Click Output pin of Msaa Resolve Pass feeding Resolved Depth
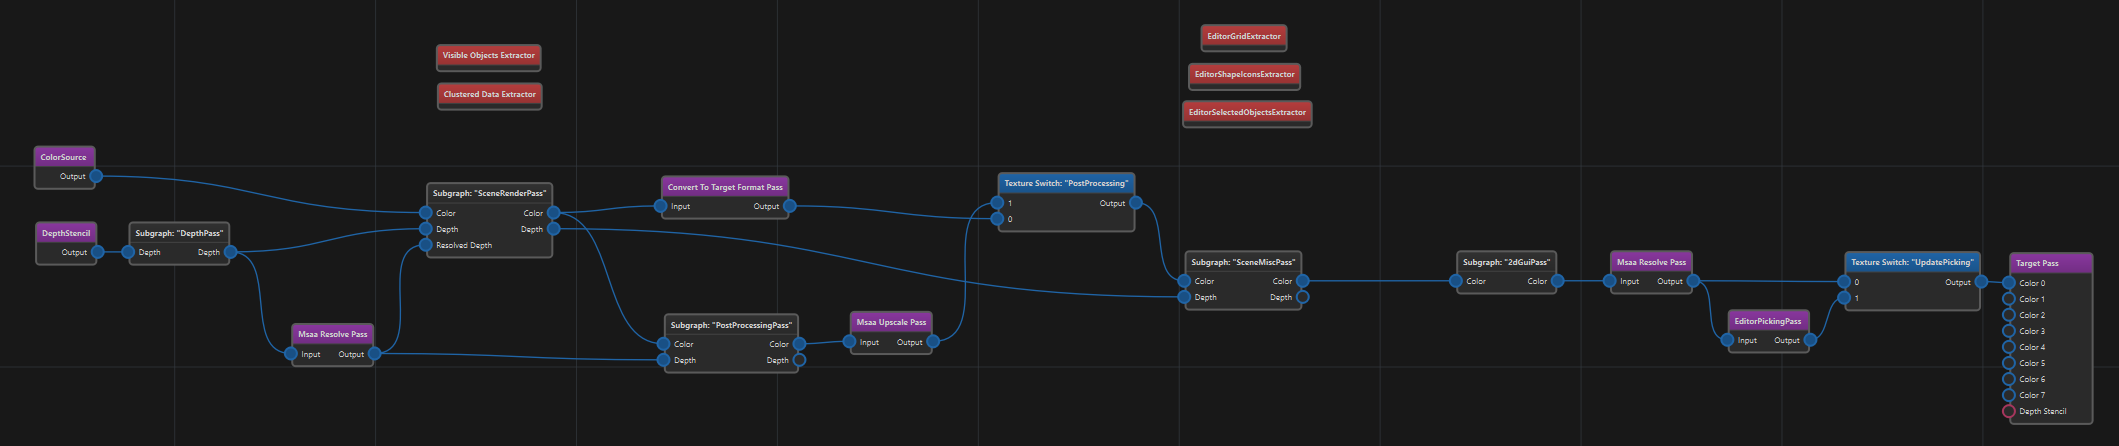 pos(374,354)
